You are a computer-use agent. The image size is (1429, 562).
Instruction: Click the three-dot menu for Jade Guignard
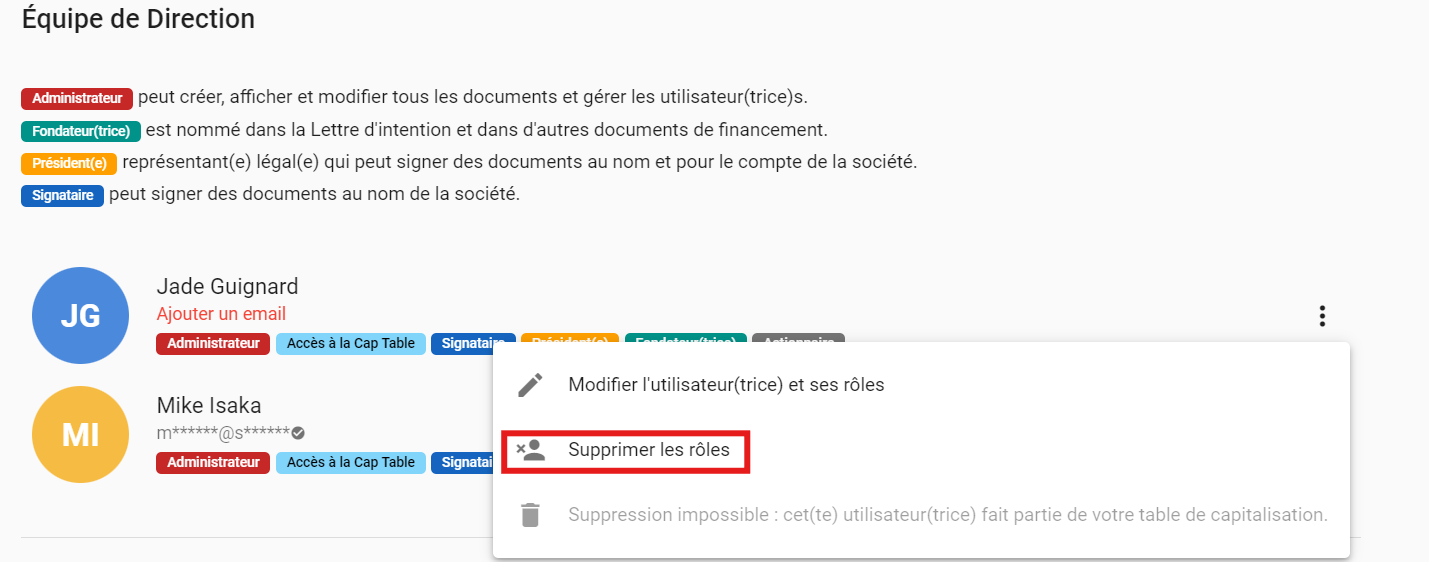(1322, 317)
